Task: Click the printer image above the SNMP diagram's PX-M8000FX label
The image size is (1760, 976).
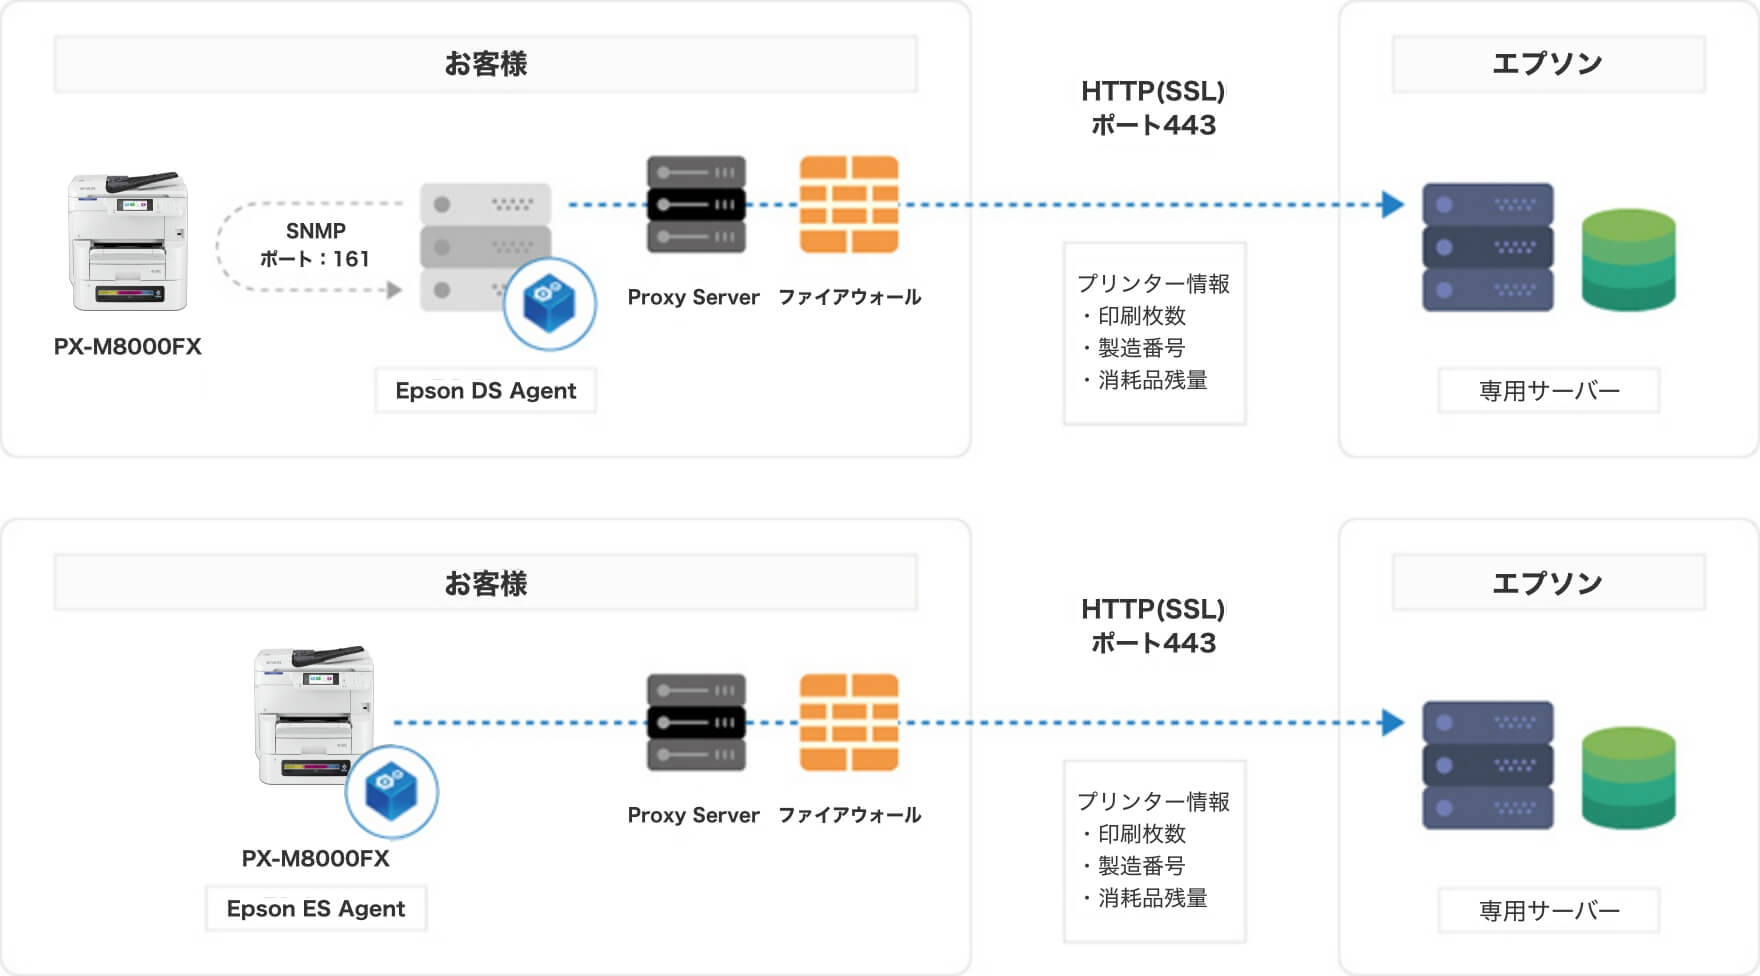Action: coord(128,242)
